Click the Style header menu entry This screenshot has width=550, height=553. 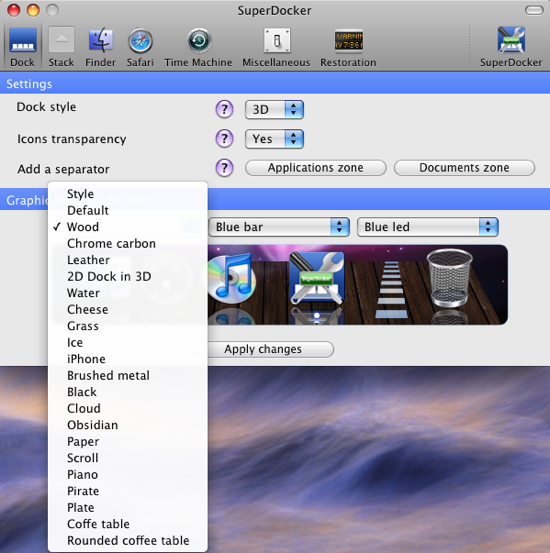click(128, 194)
